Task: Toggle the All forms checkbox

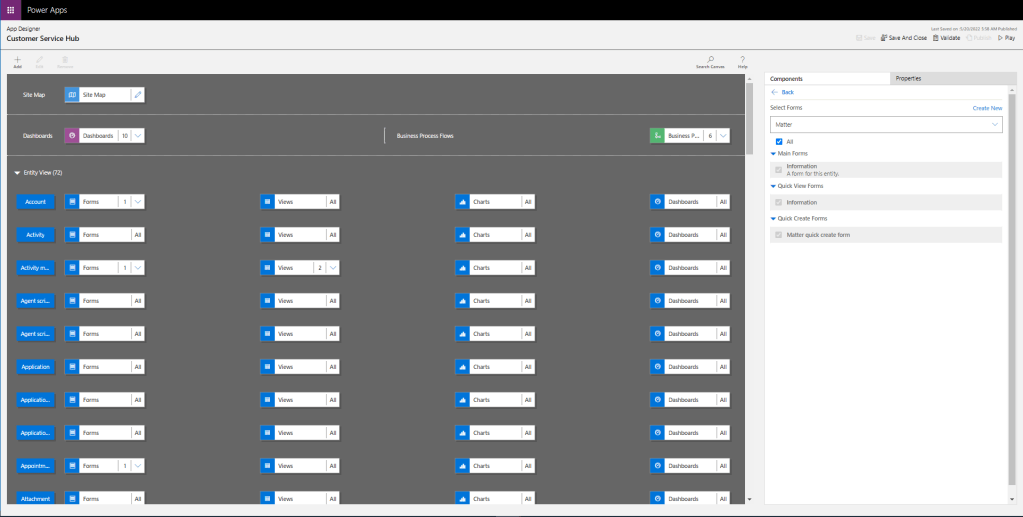Action: pyautogui.click(x=779, y=142)
